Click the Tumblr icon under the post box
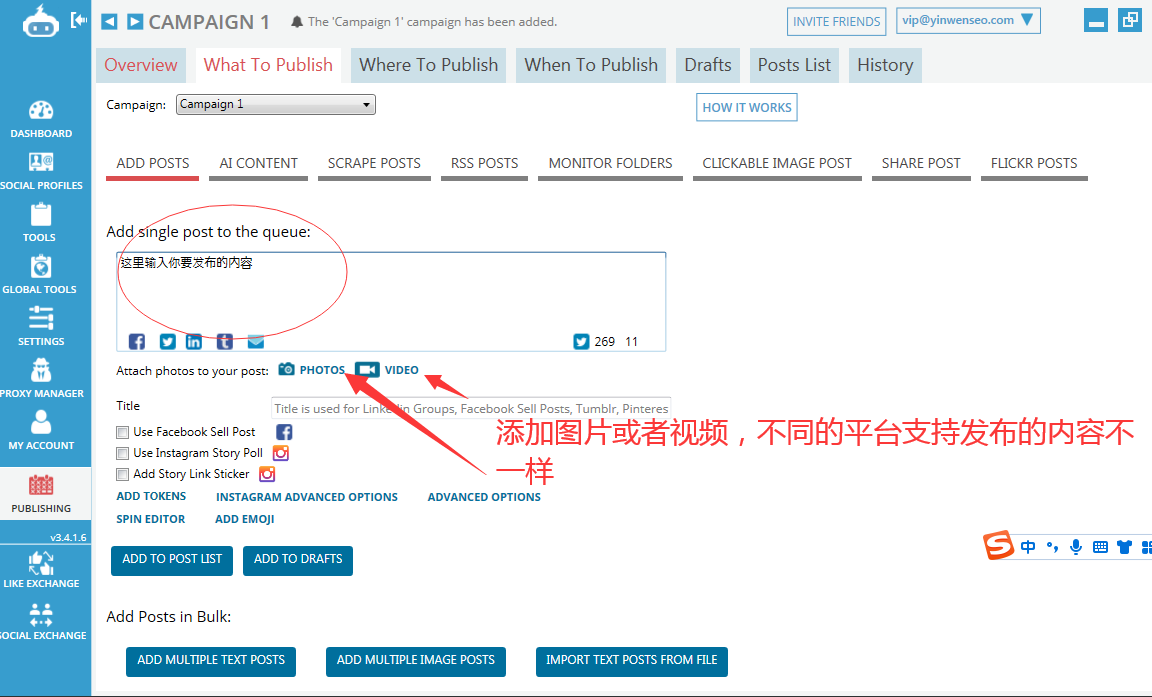 tap(224, 341)
